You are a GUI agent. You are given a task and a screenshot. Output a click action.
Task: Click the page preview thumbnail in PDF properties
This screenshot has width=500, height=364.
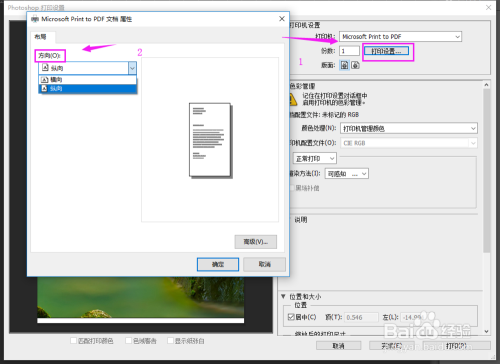[210, 140]
